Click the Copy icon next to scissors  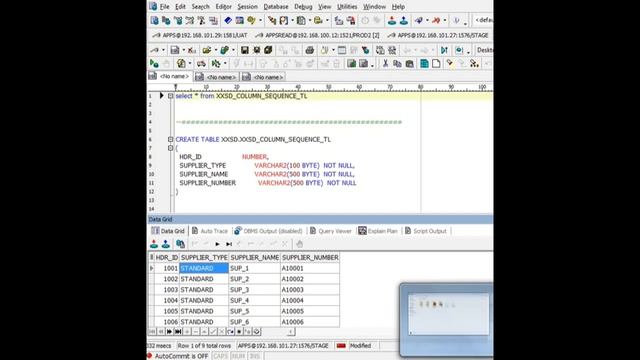[397, 63]
